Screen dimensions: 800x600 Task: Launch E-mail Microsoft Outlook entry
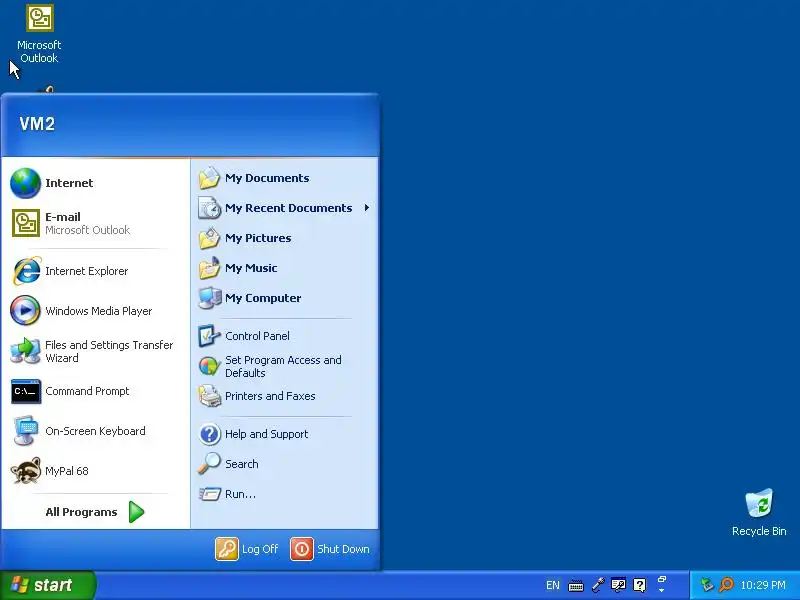95,223
